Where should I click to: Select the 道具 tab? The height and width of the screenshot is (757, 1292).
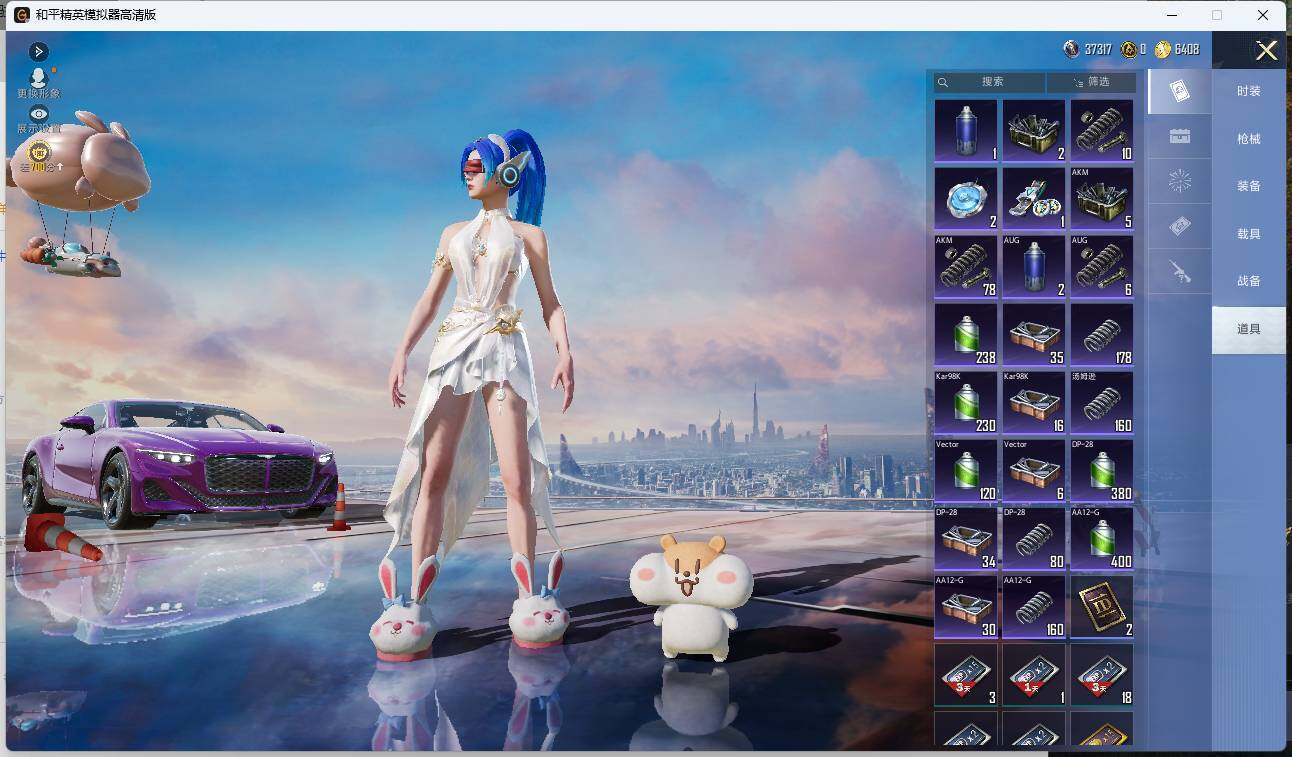1249,329
